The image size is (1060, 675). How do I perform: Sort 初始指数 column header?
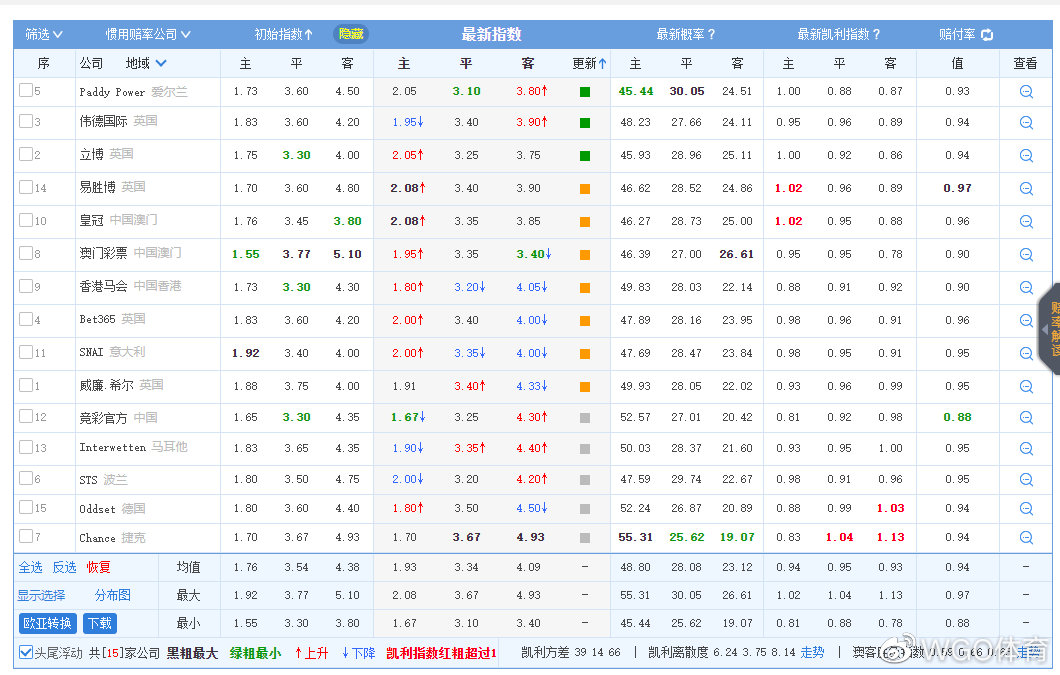click(x=283, y=34)
